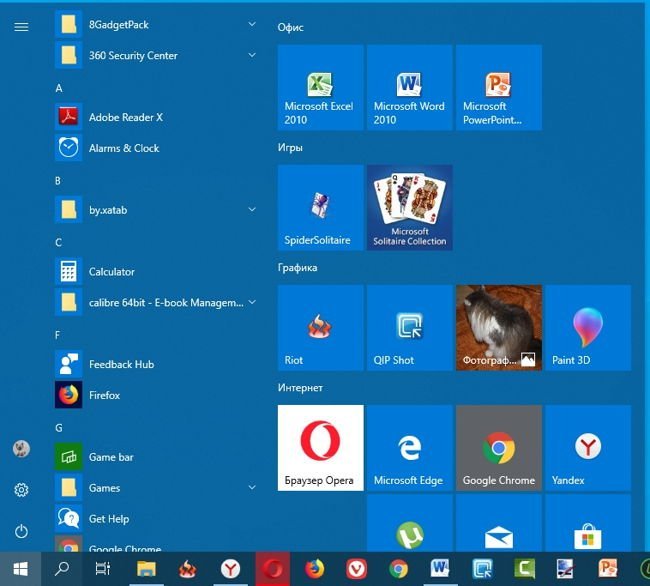Click the Power button icon
Screen dimensions: 650x586
click(x=21, y=531)
